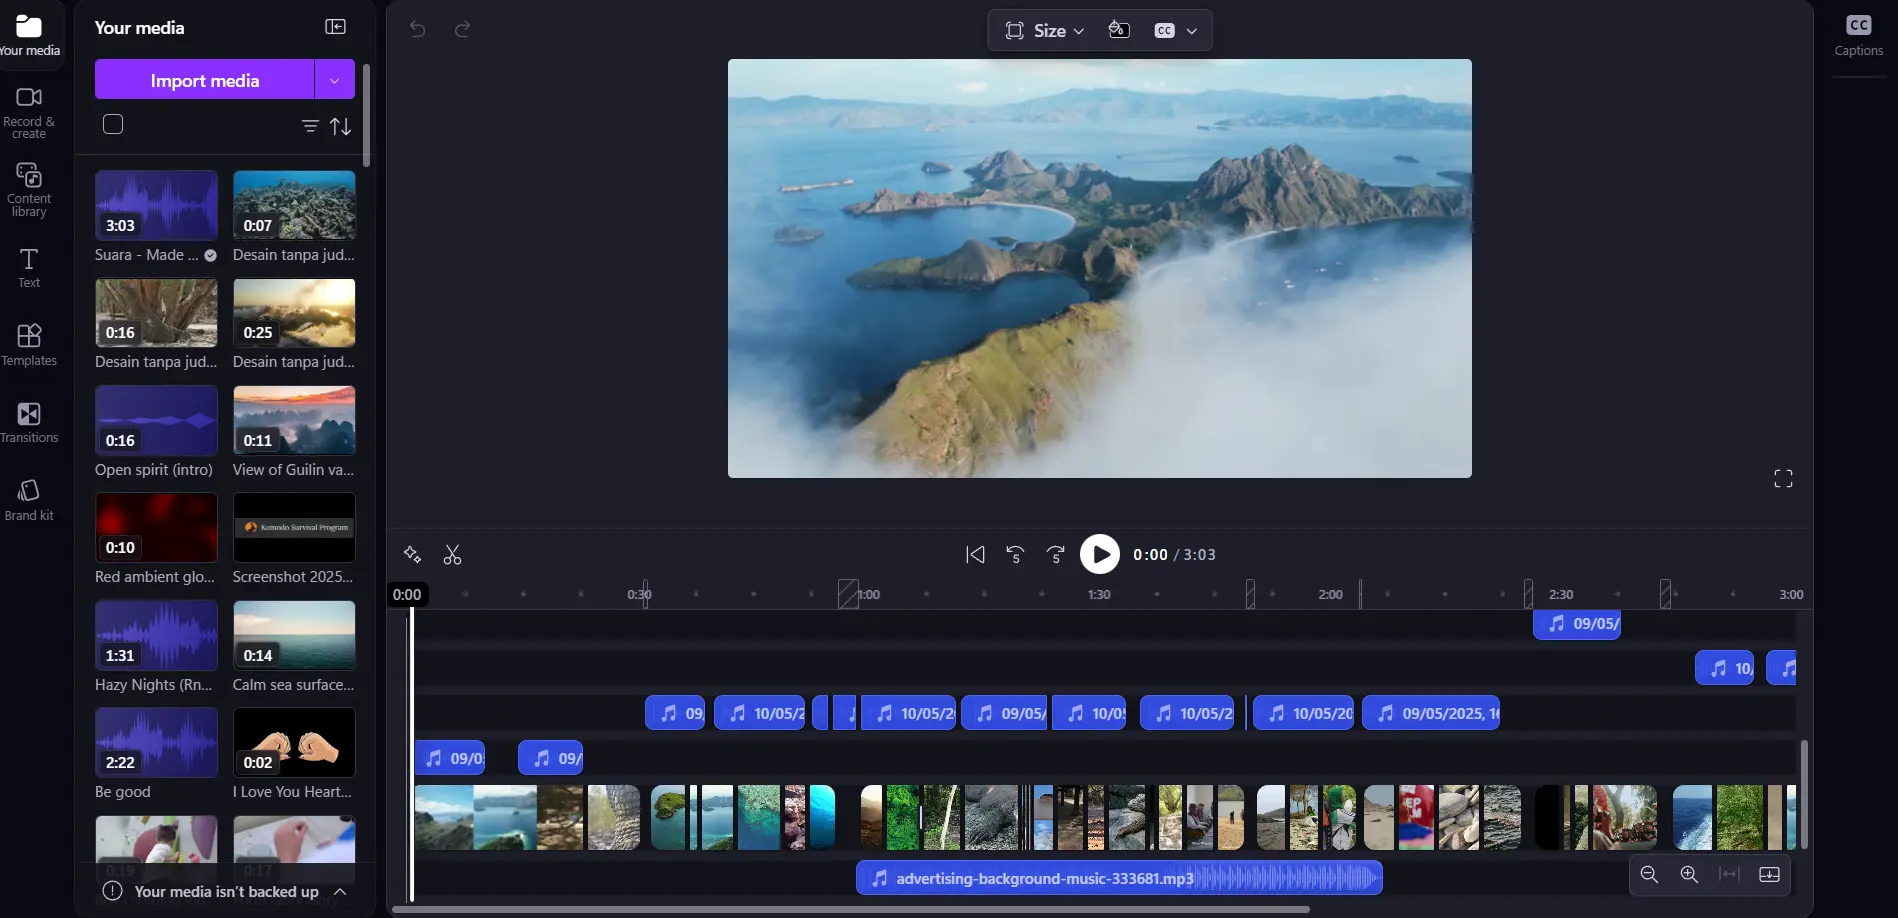Tick the select-all media checkbox
The width and height of the screenshot is (1898, 918).
coord(113,124)
